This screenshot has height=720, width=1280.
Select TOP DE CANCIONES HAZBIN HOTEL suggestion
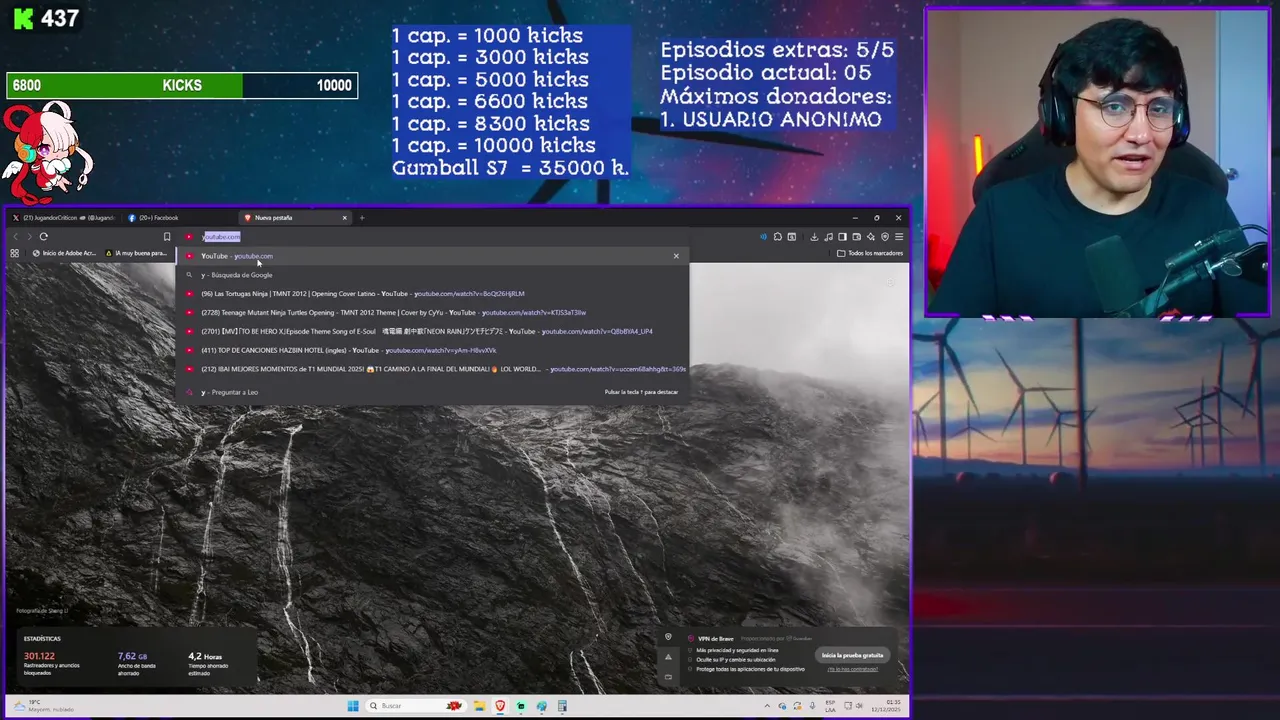(x=434, y=351)
